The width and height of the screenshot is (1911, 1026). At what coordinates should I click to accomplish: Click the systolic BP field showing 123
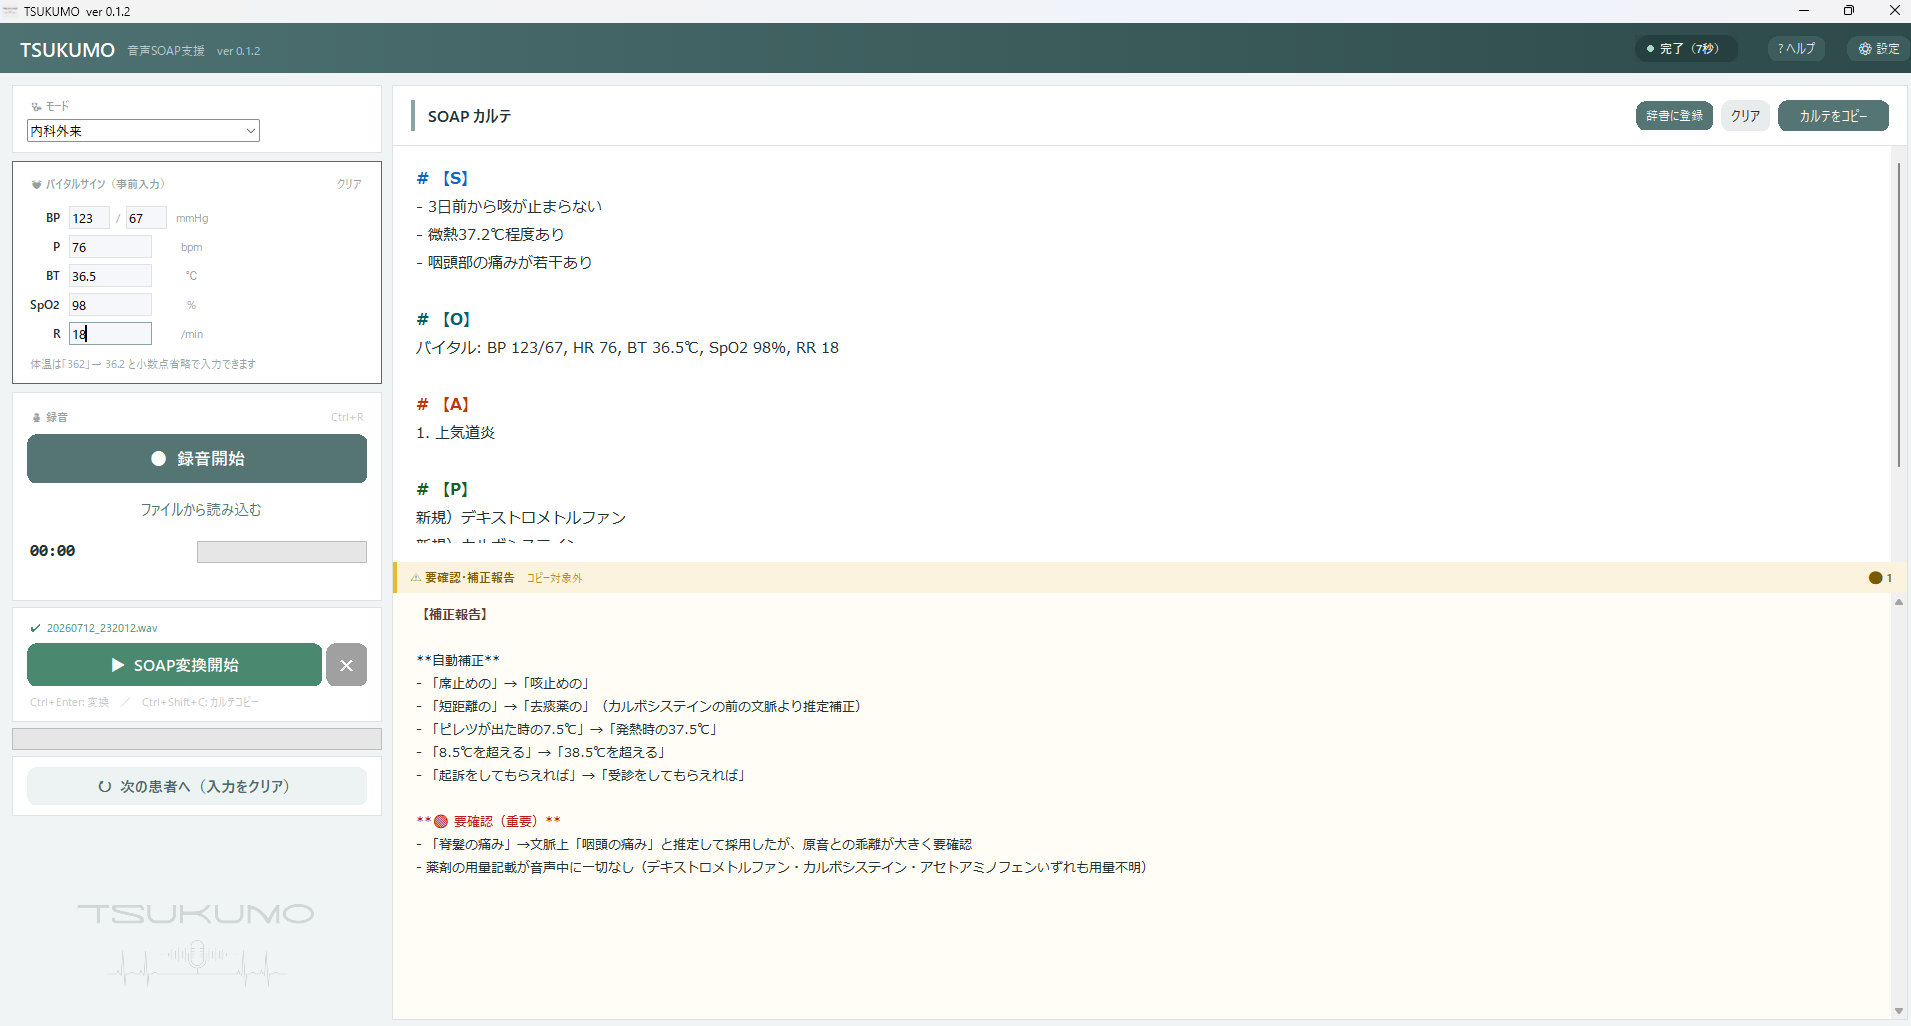(89, 218)
